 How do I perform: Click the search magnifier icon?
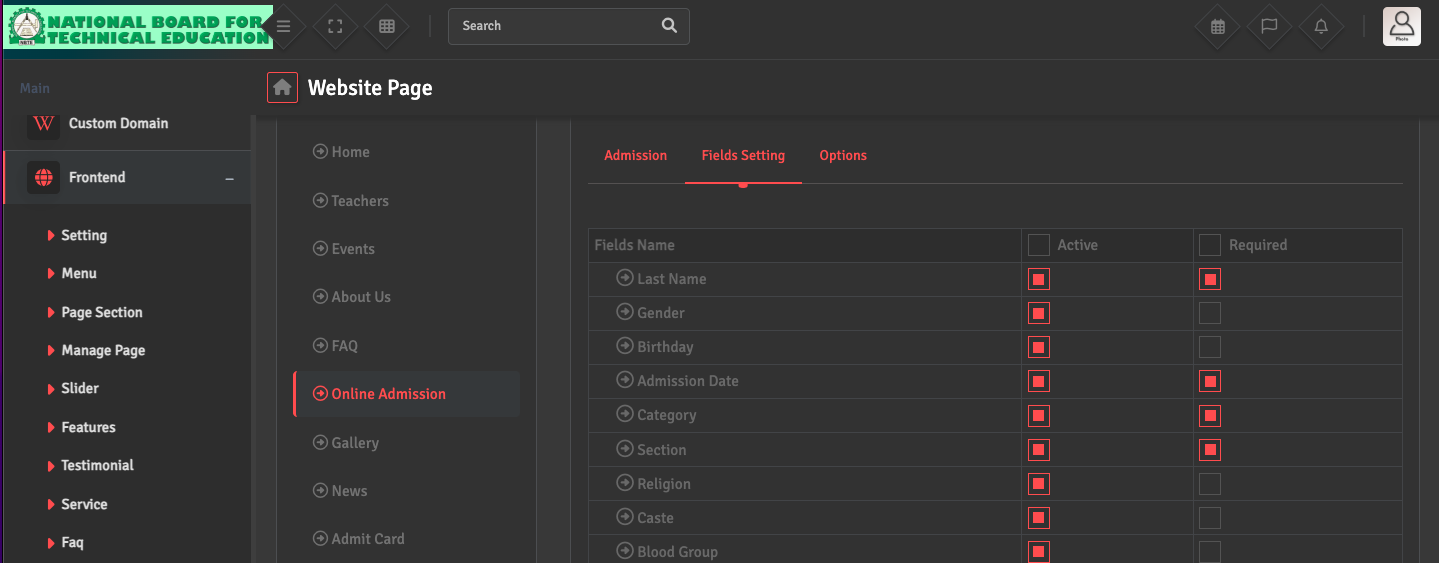(669, 26)
